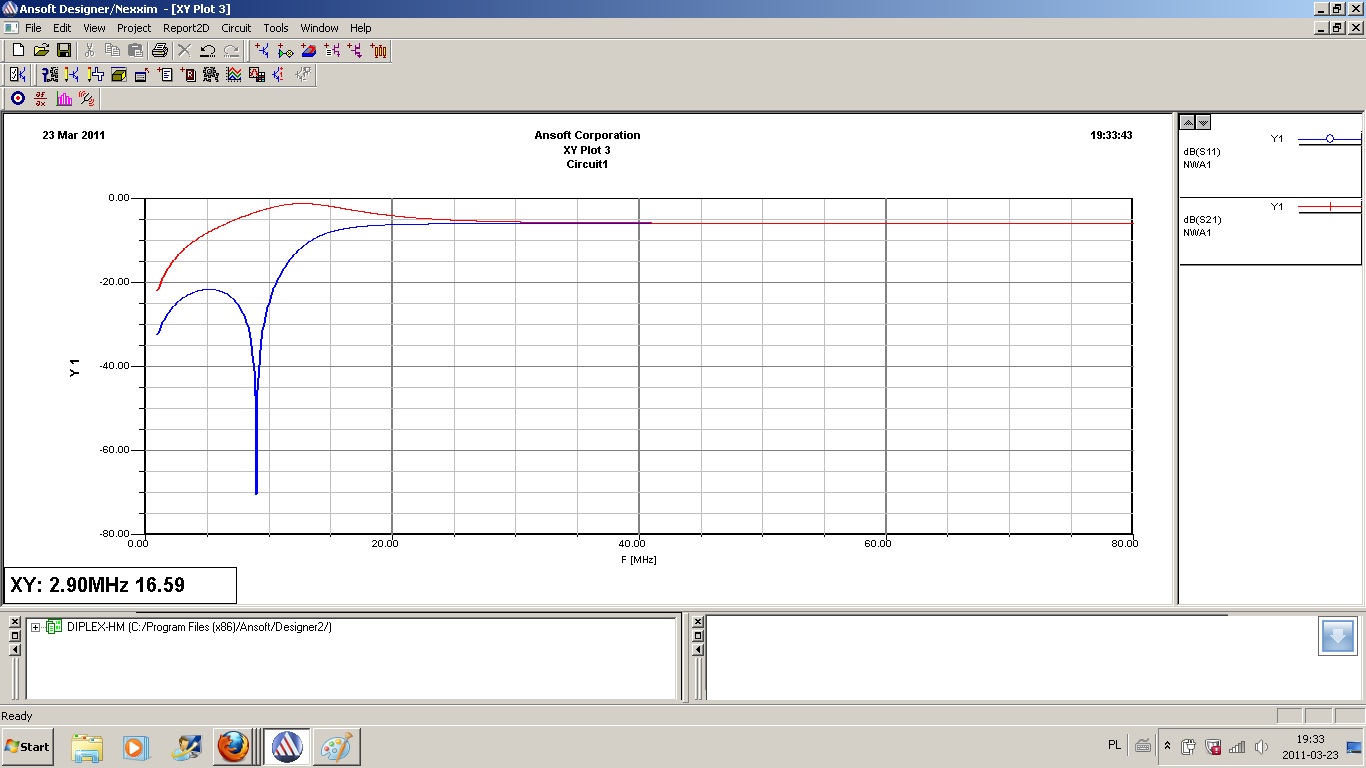Open the Report2D menu
Screen dimensions: 1366x768
click(185, 28)
